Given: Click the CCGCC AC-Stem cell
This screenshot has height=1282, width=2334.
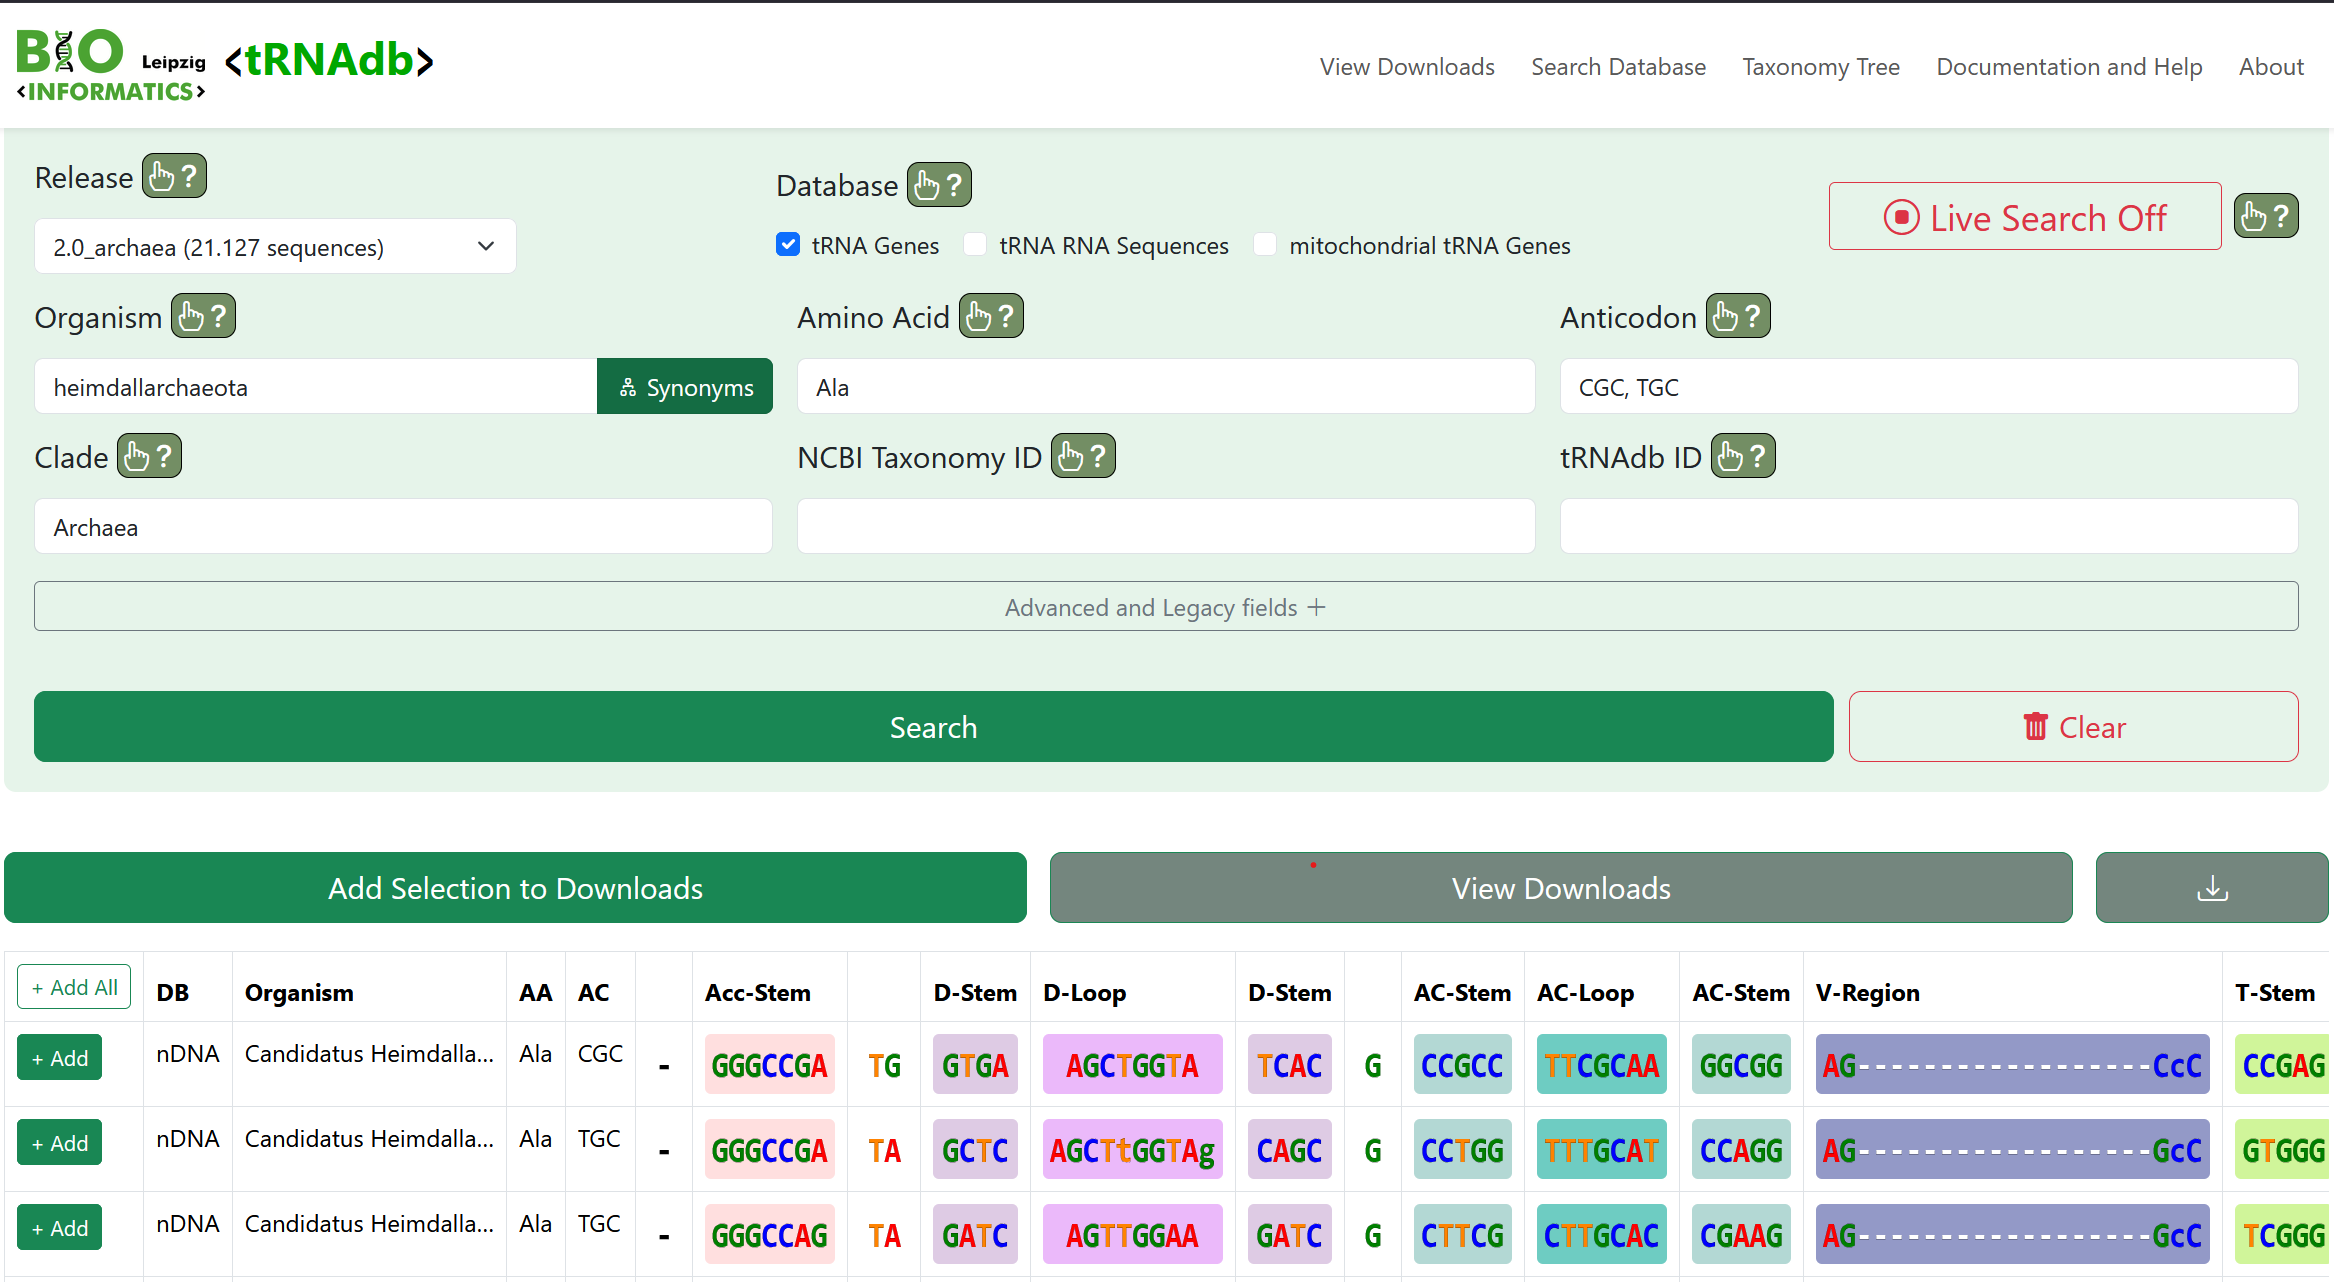Looking at the screenshot, I should [1462, 1065].
